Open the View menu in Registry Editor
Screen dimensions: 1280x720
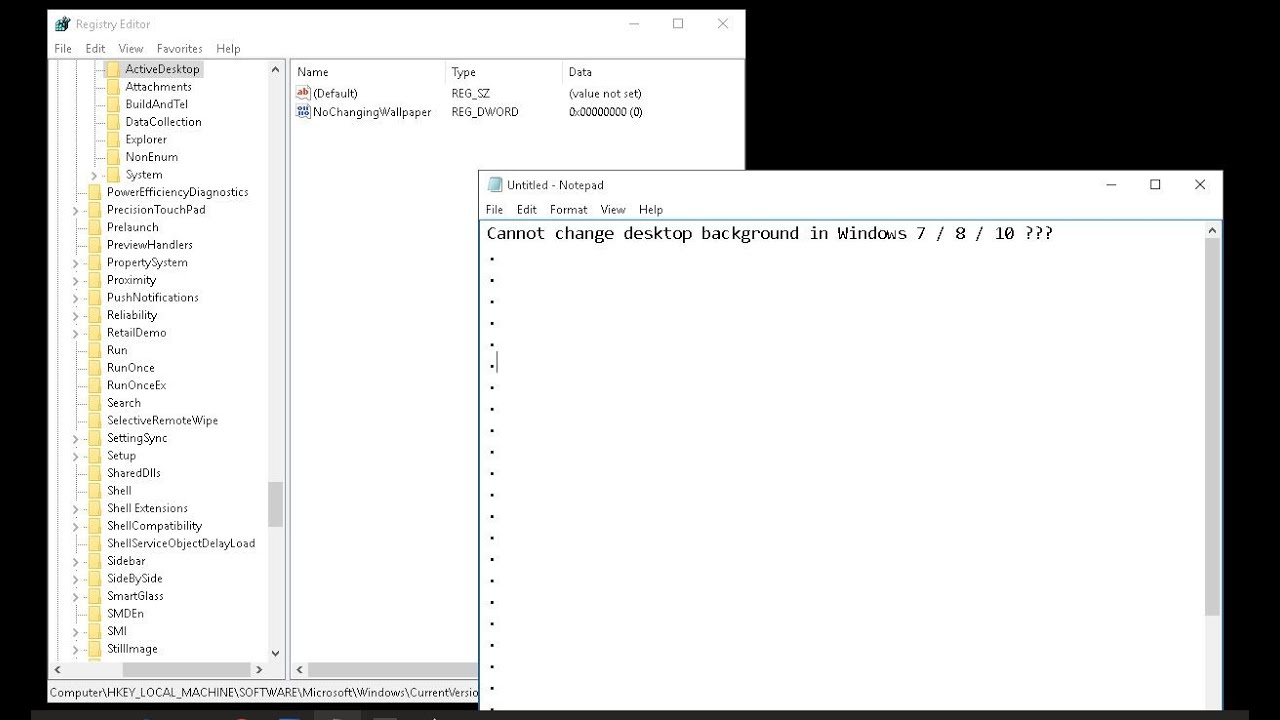click(x=131, y=48)
